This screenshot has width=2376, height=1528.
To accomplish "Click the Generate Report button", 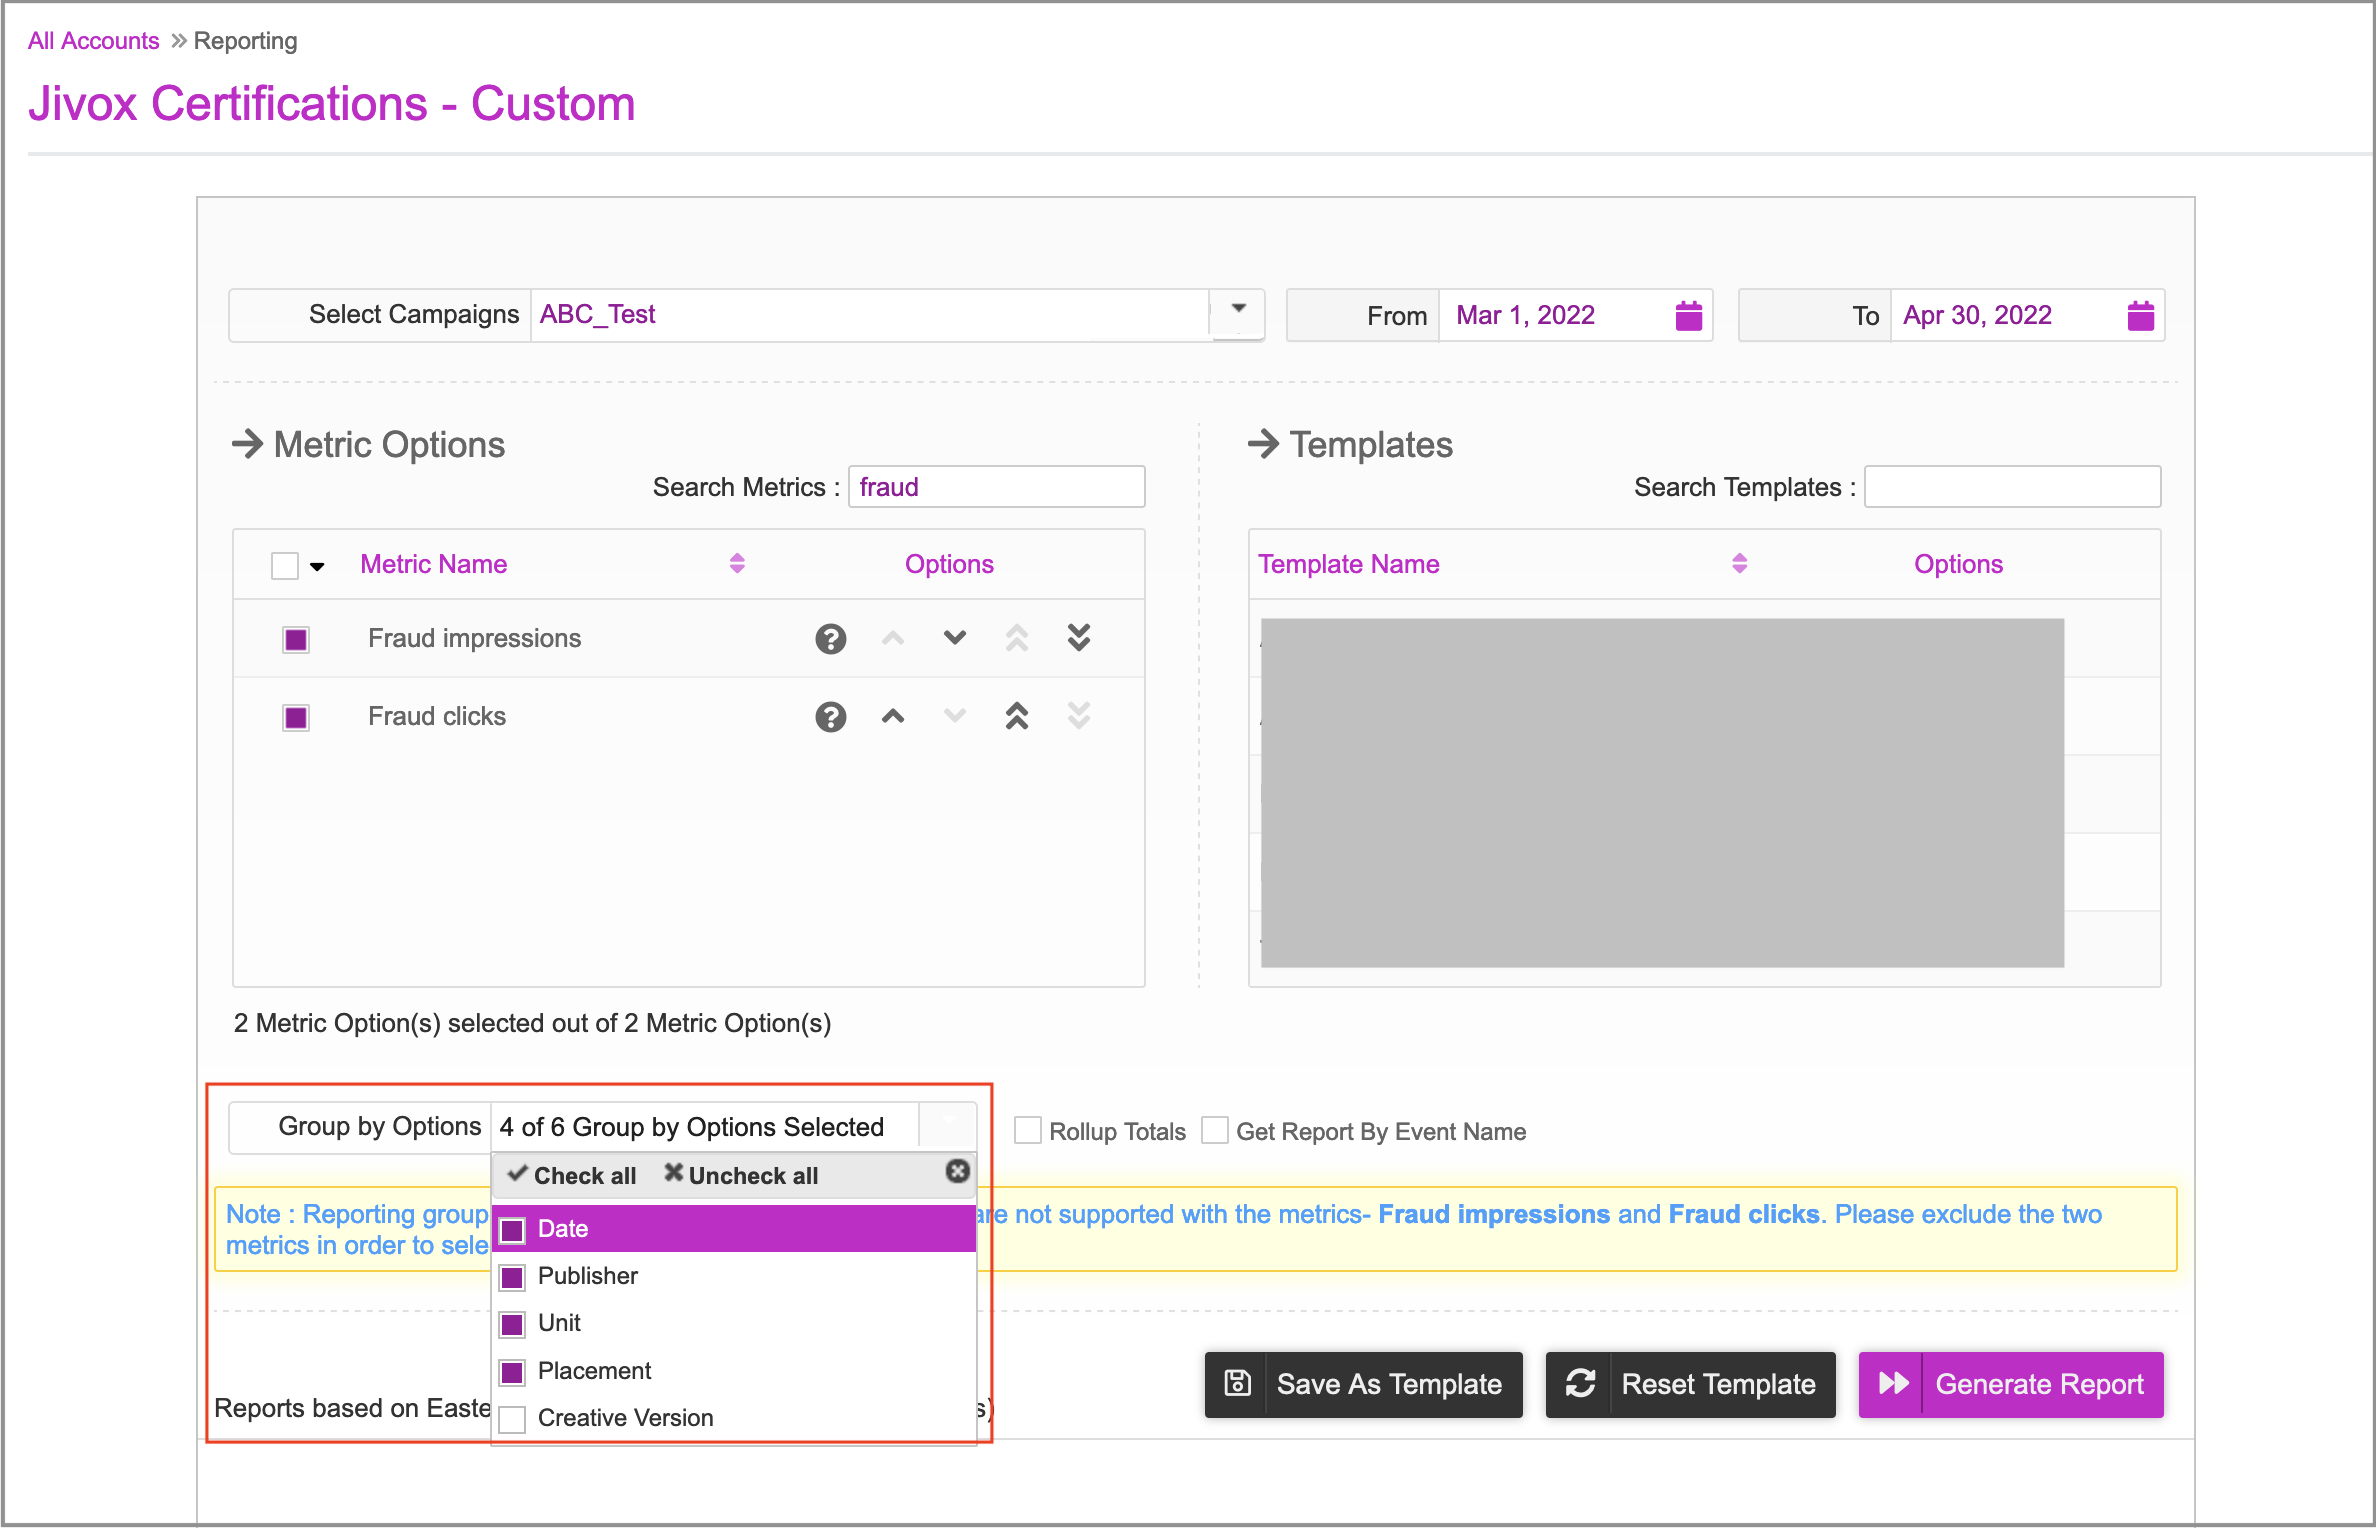I will (x=2010, y=1384).
